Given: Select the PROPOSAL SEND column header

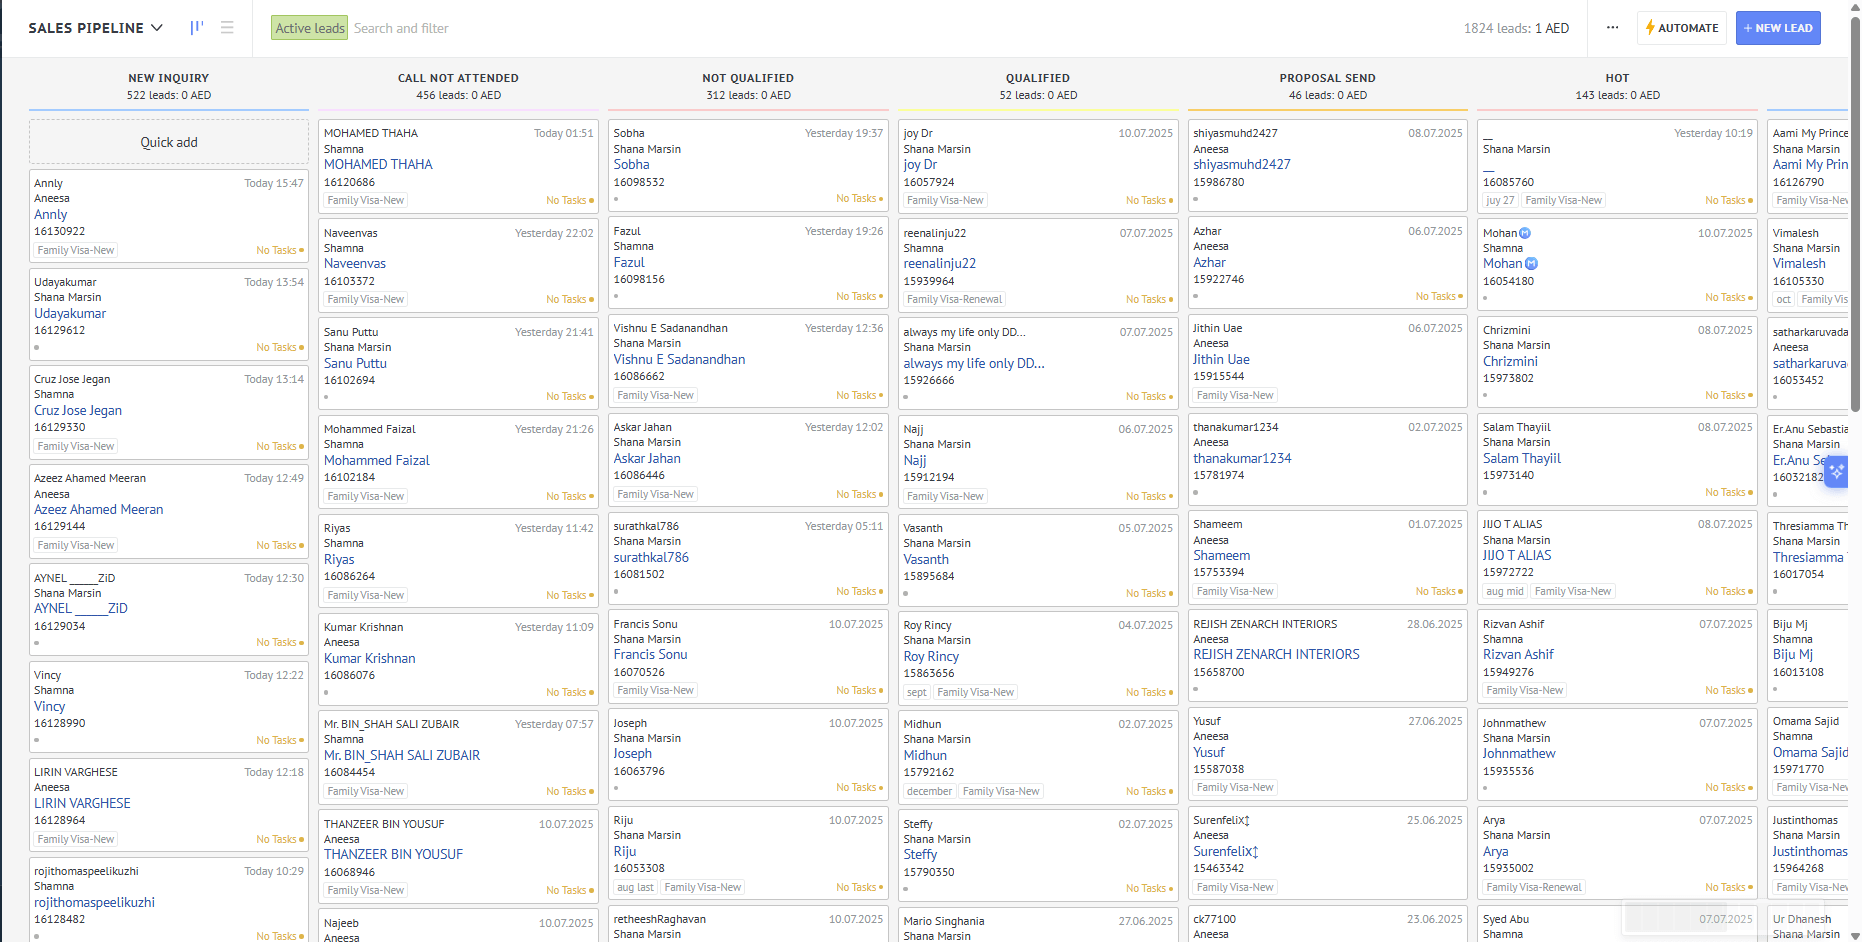Looking at the screenshot, I should tap(1328, 78).
